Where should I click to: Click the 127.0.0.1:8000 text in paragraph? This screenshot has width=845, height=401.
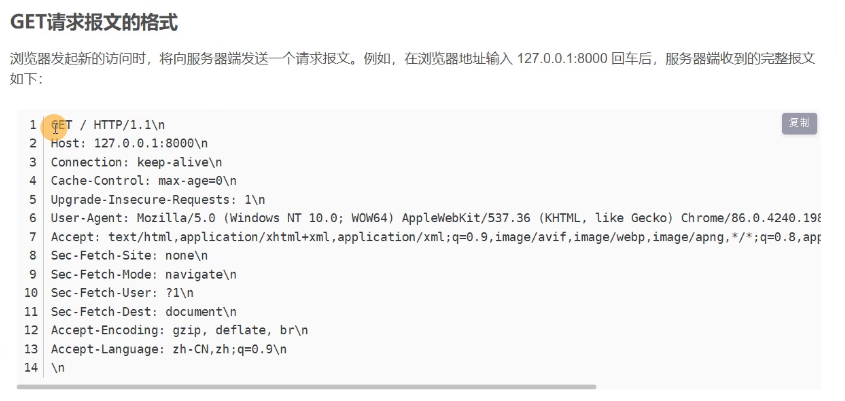[x=562, y=58]
